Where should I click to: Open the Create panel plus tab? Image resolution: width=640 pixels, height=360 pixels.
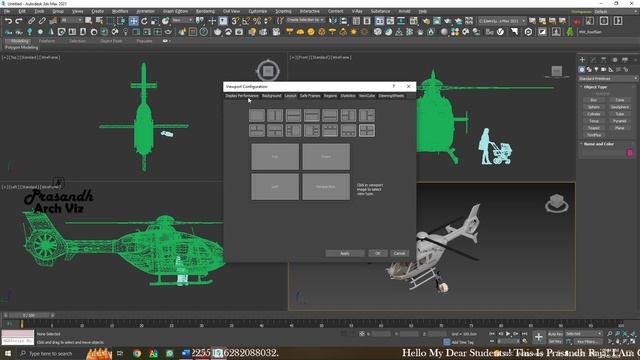point(582,60)
